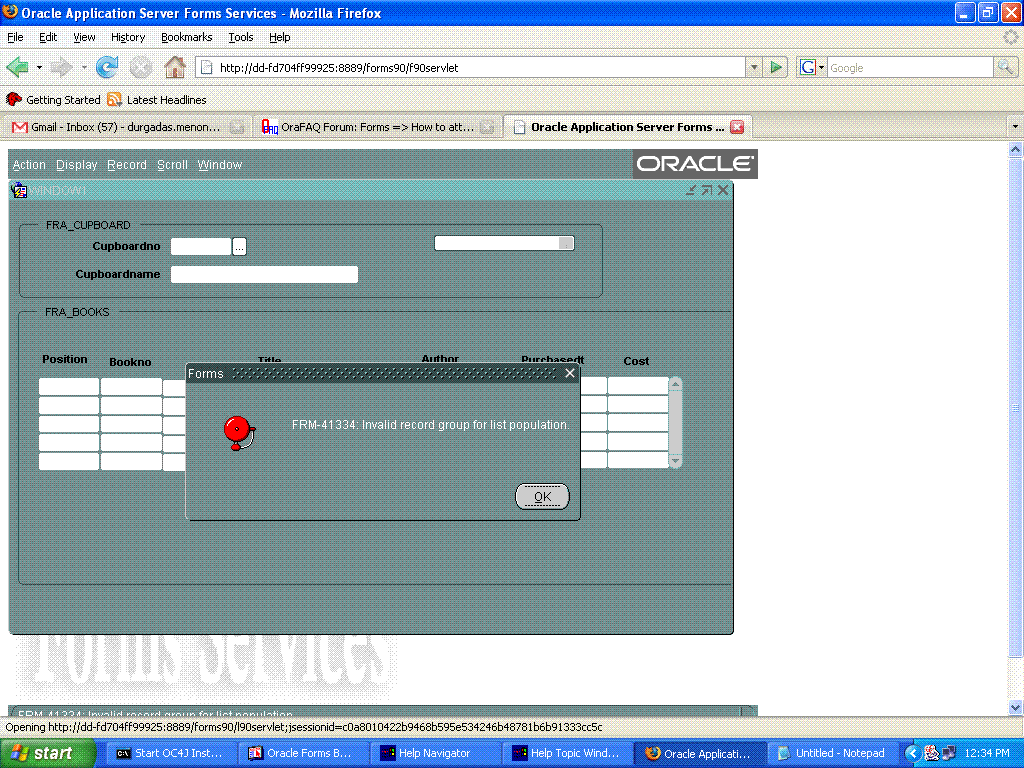Click the Forms window icon
1024x768 pixels.
coord(19,190)
